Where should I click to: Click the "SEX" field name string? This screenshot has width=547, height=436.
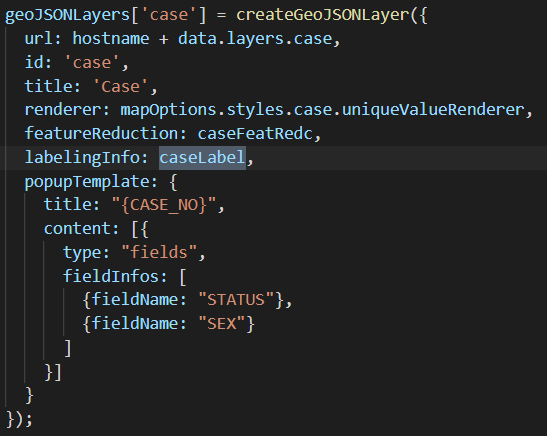pos(222,324)
